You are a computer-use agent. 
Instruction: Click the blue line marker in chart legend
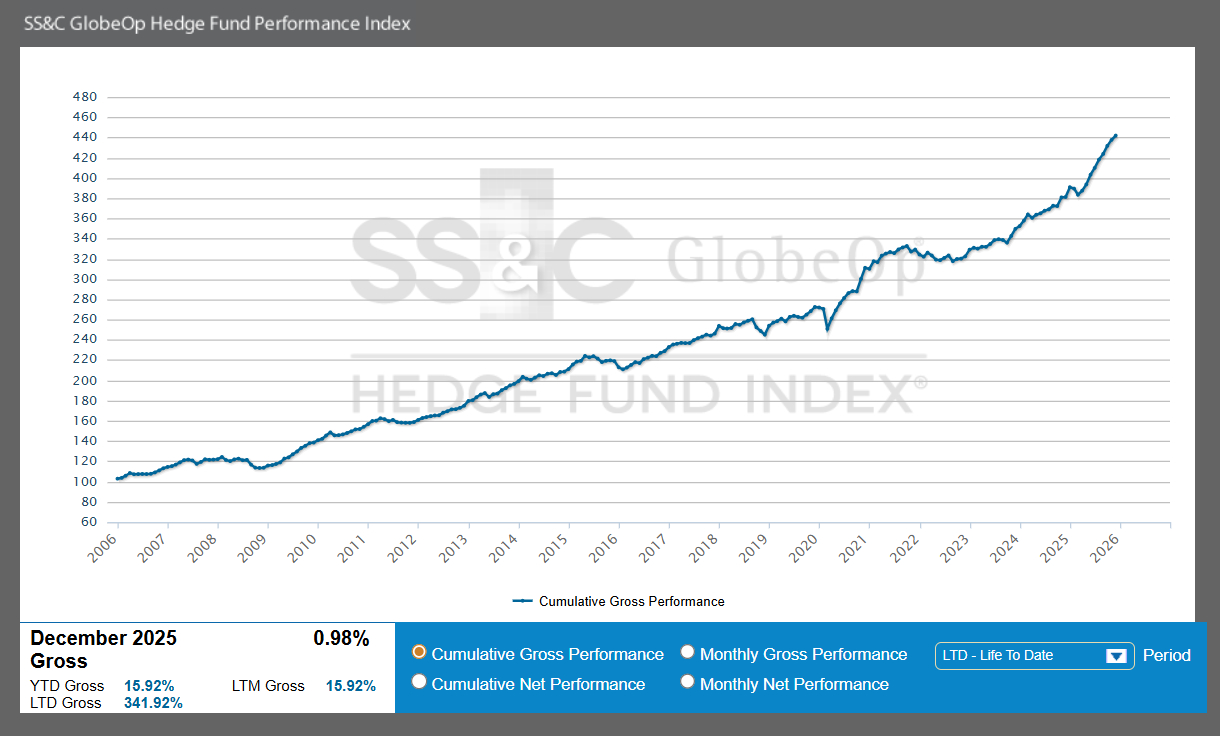pyautogui.click(x=522, y=601)
